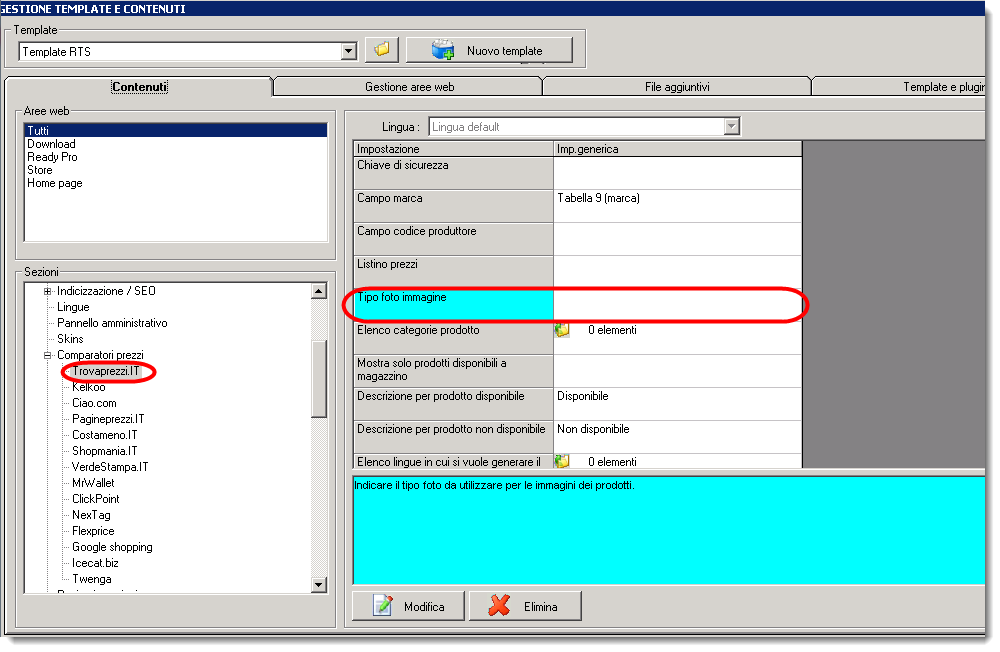Select Trovaprezzi.IT comparator
This screenshot has height=652, width=1000.
point(105,371)
